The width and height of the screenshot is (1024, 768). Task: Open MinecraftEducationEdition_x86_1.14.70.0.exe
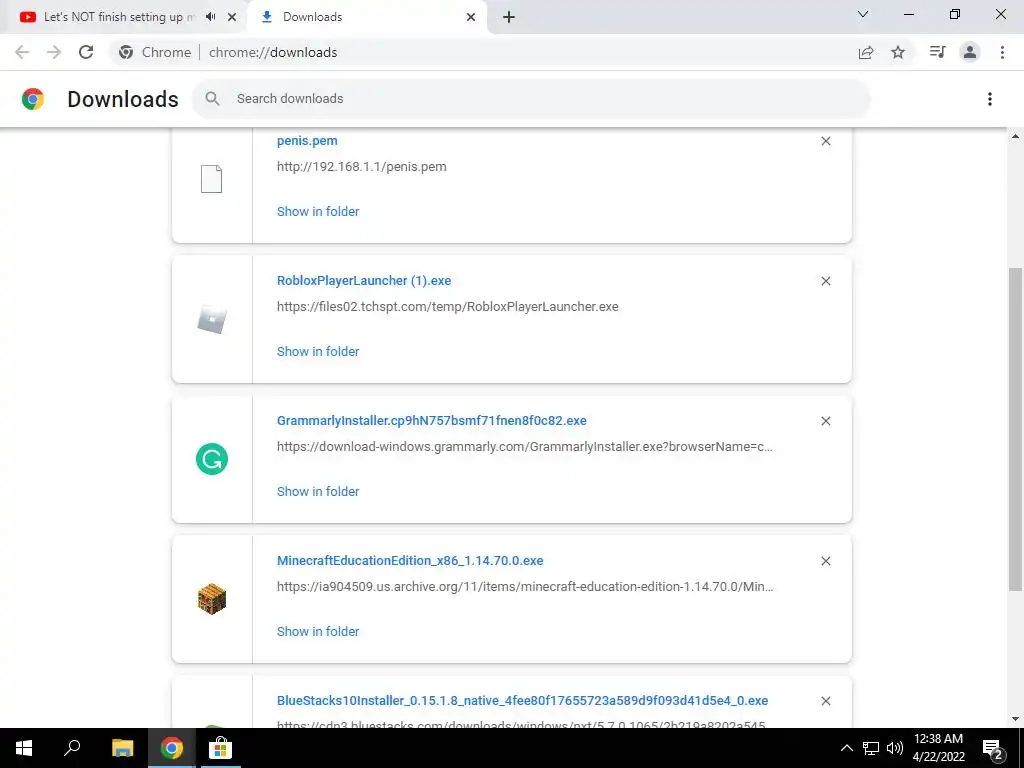pos(410,561)
